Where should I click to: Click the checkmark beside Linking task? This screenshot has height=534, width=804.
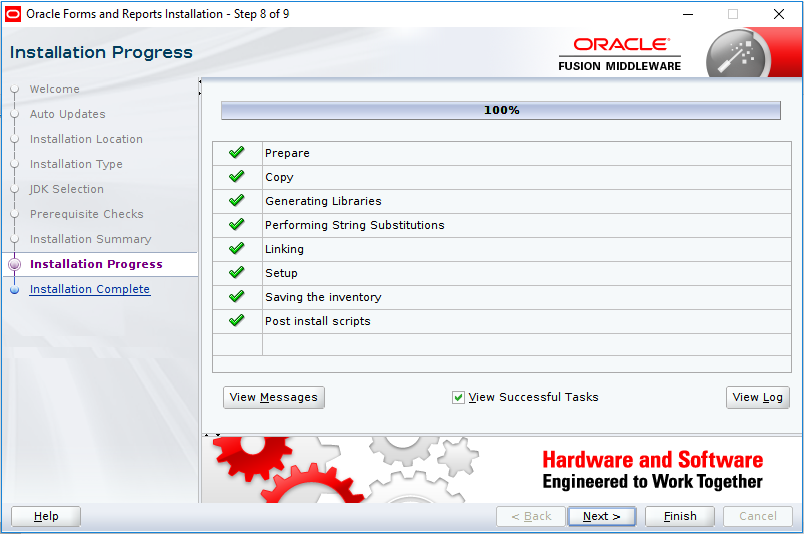point(236,249)
